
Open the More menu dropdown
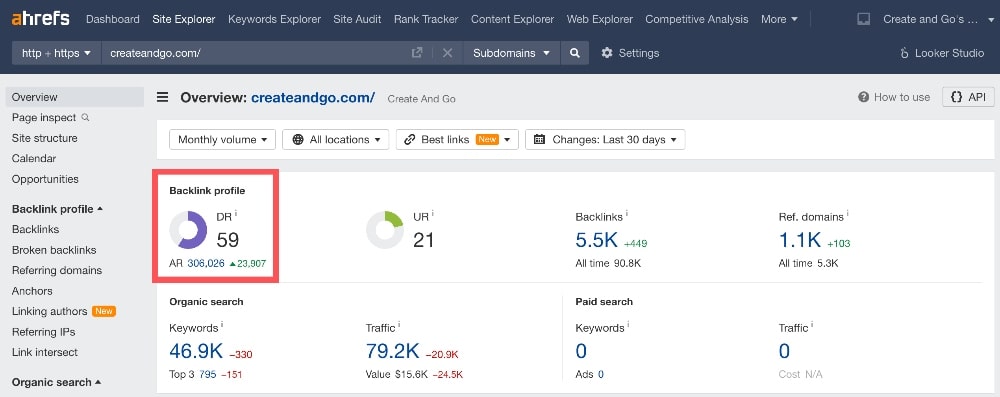[779, 19]
